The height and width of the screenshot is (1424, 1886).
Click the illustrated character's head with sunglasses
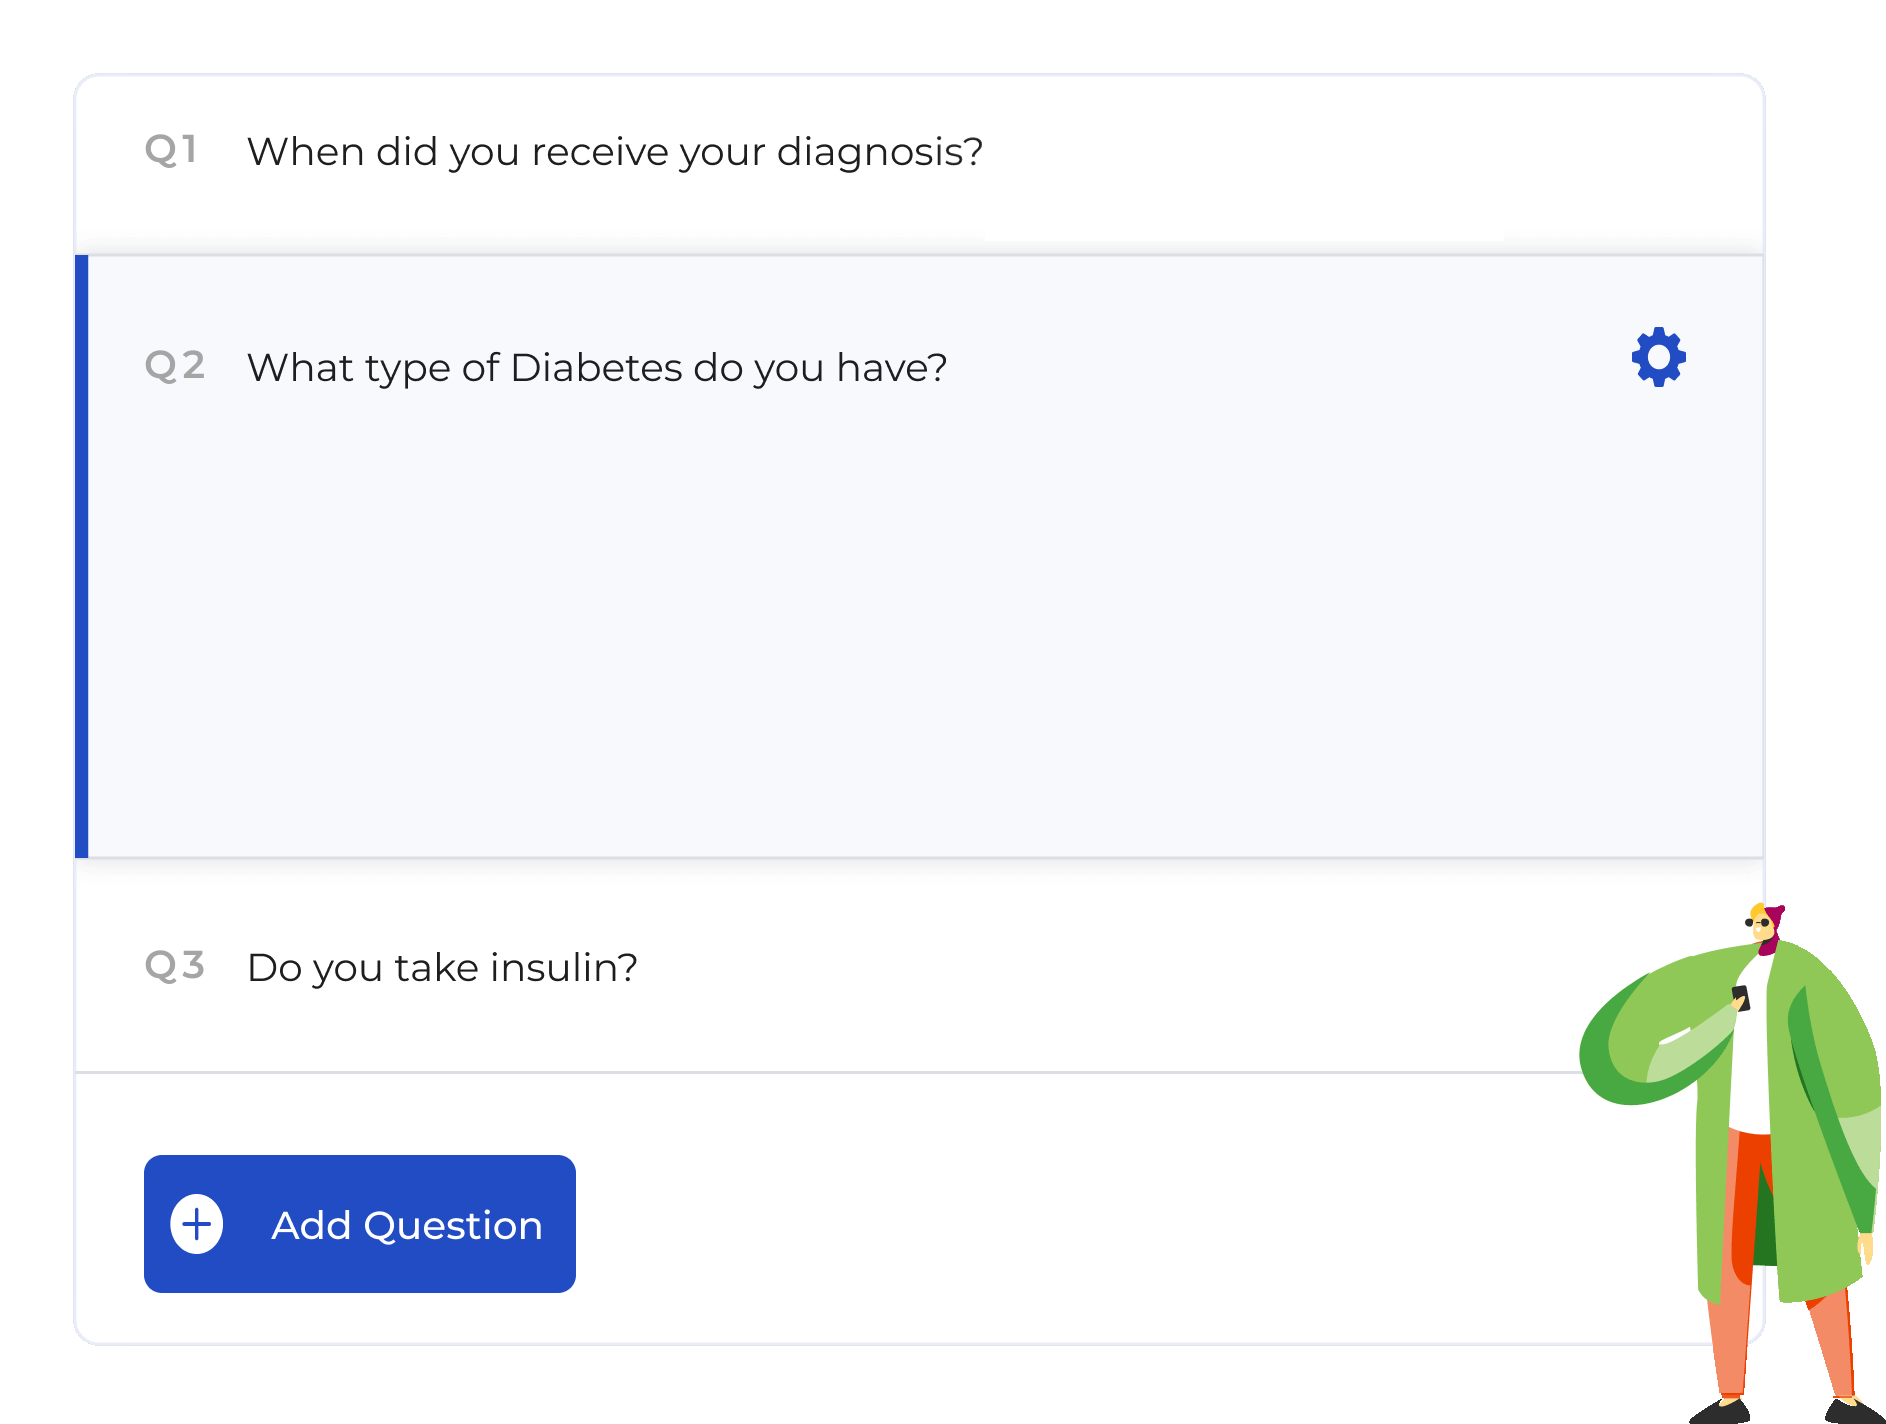pos(1765,924)
